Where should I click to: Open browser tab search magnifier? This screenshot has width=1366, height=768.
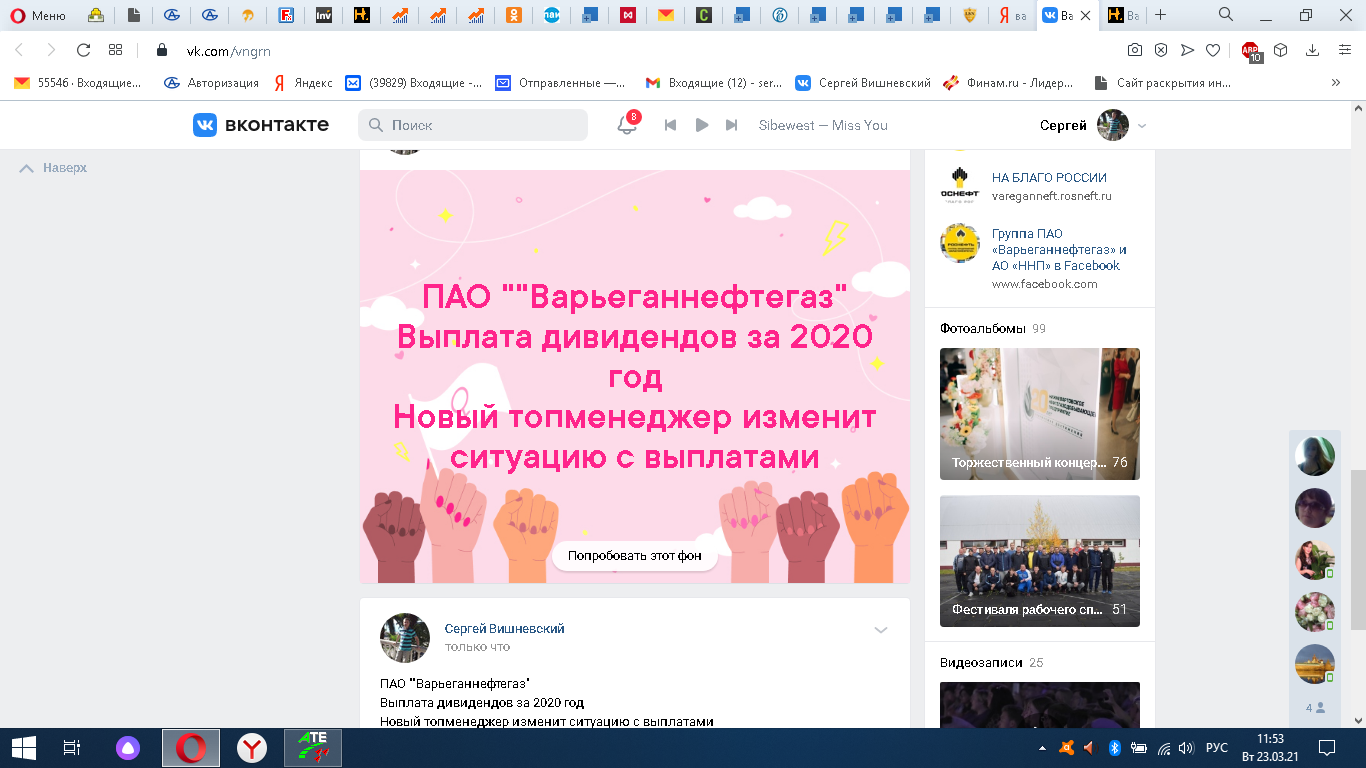1226,15
